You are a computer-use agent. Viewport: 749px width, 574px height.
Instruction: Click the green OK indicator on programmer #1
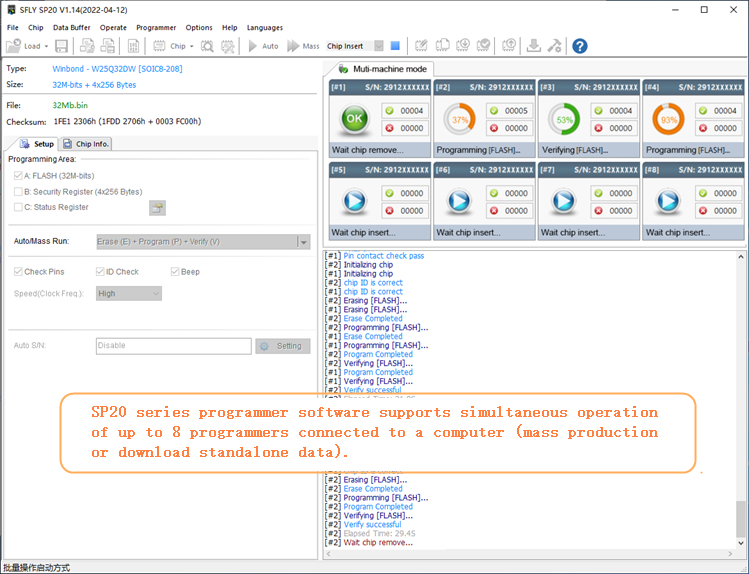pos(354,119)
